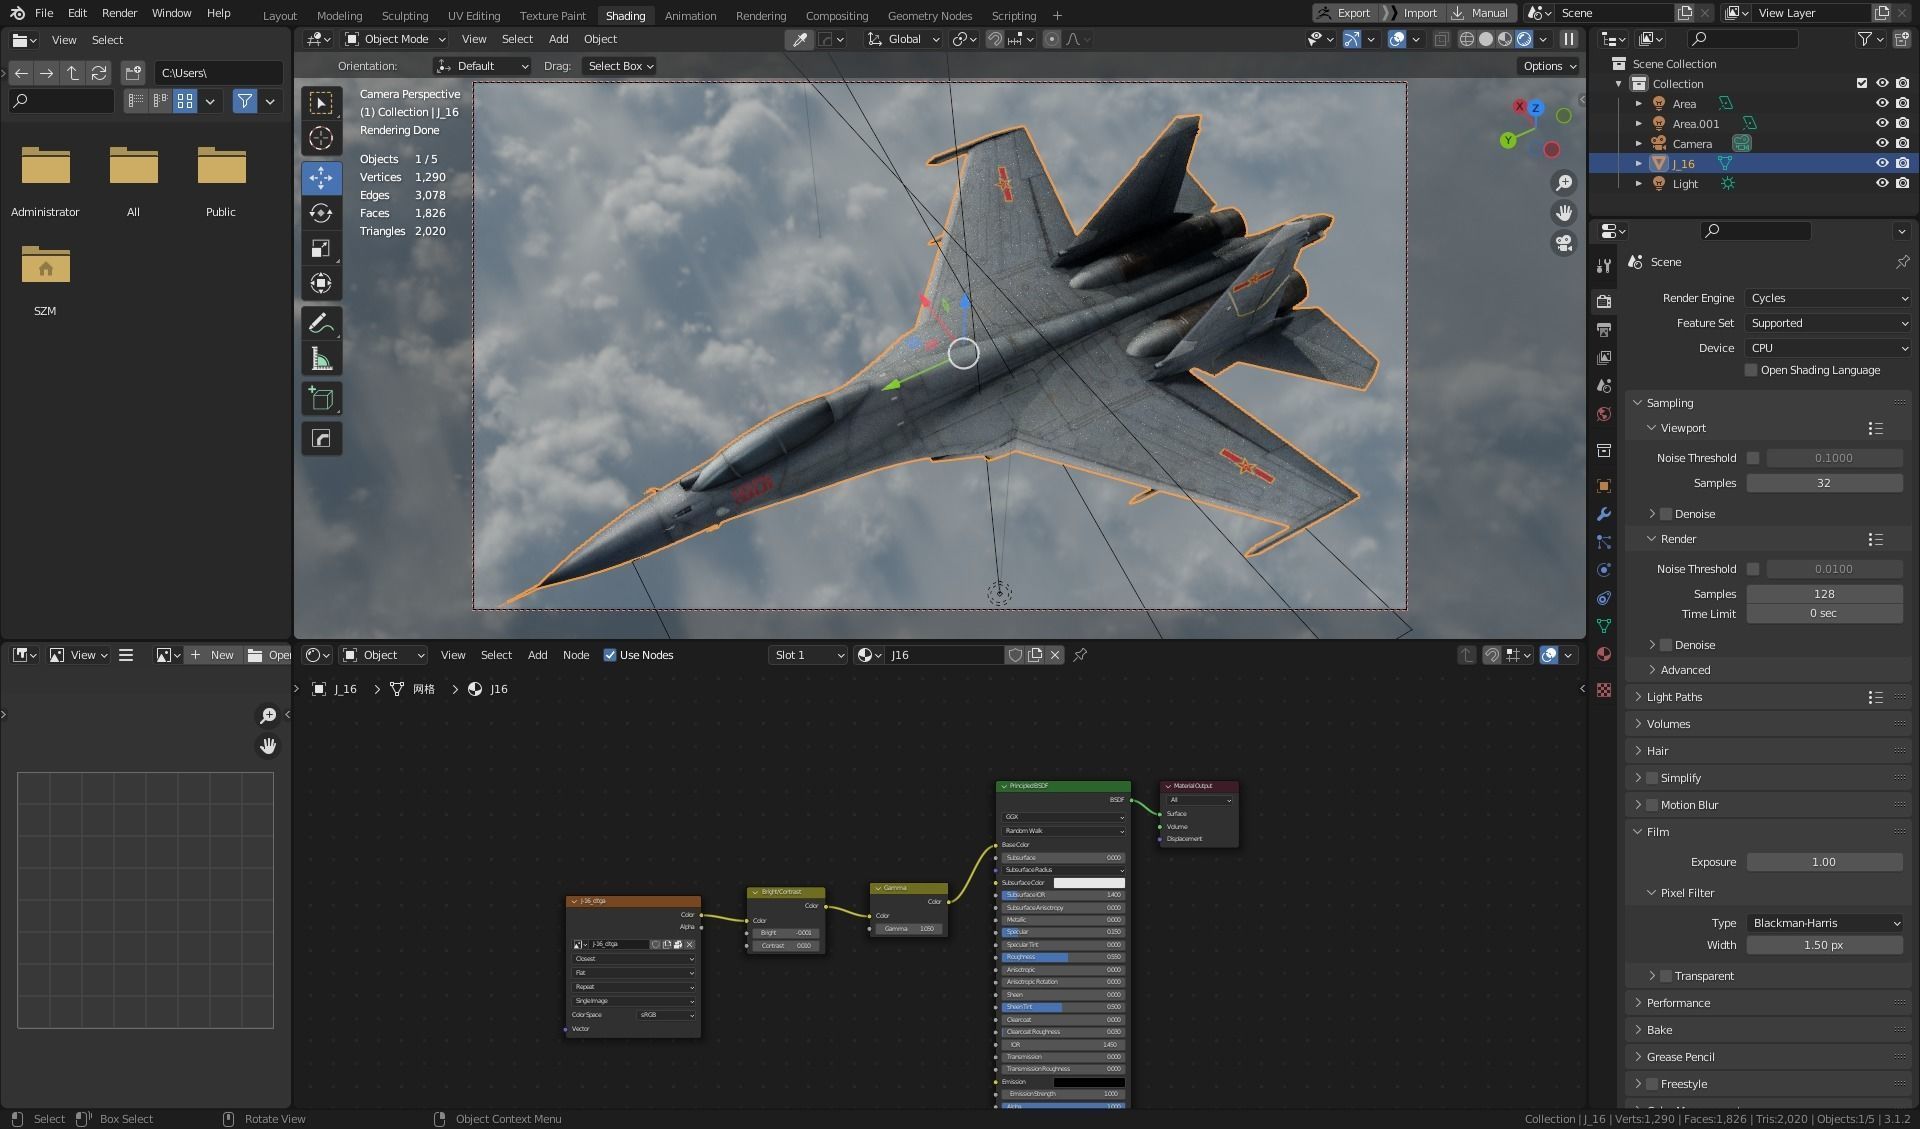Screen dimensions: 1920x1129
Task: Hide the J_16 object in outliner
Action: click(x=1881, y=163)
